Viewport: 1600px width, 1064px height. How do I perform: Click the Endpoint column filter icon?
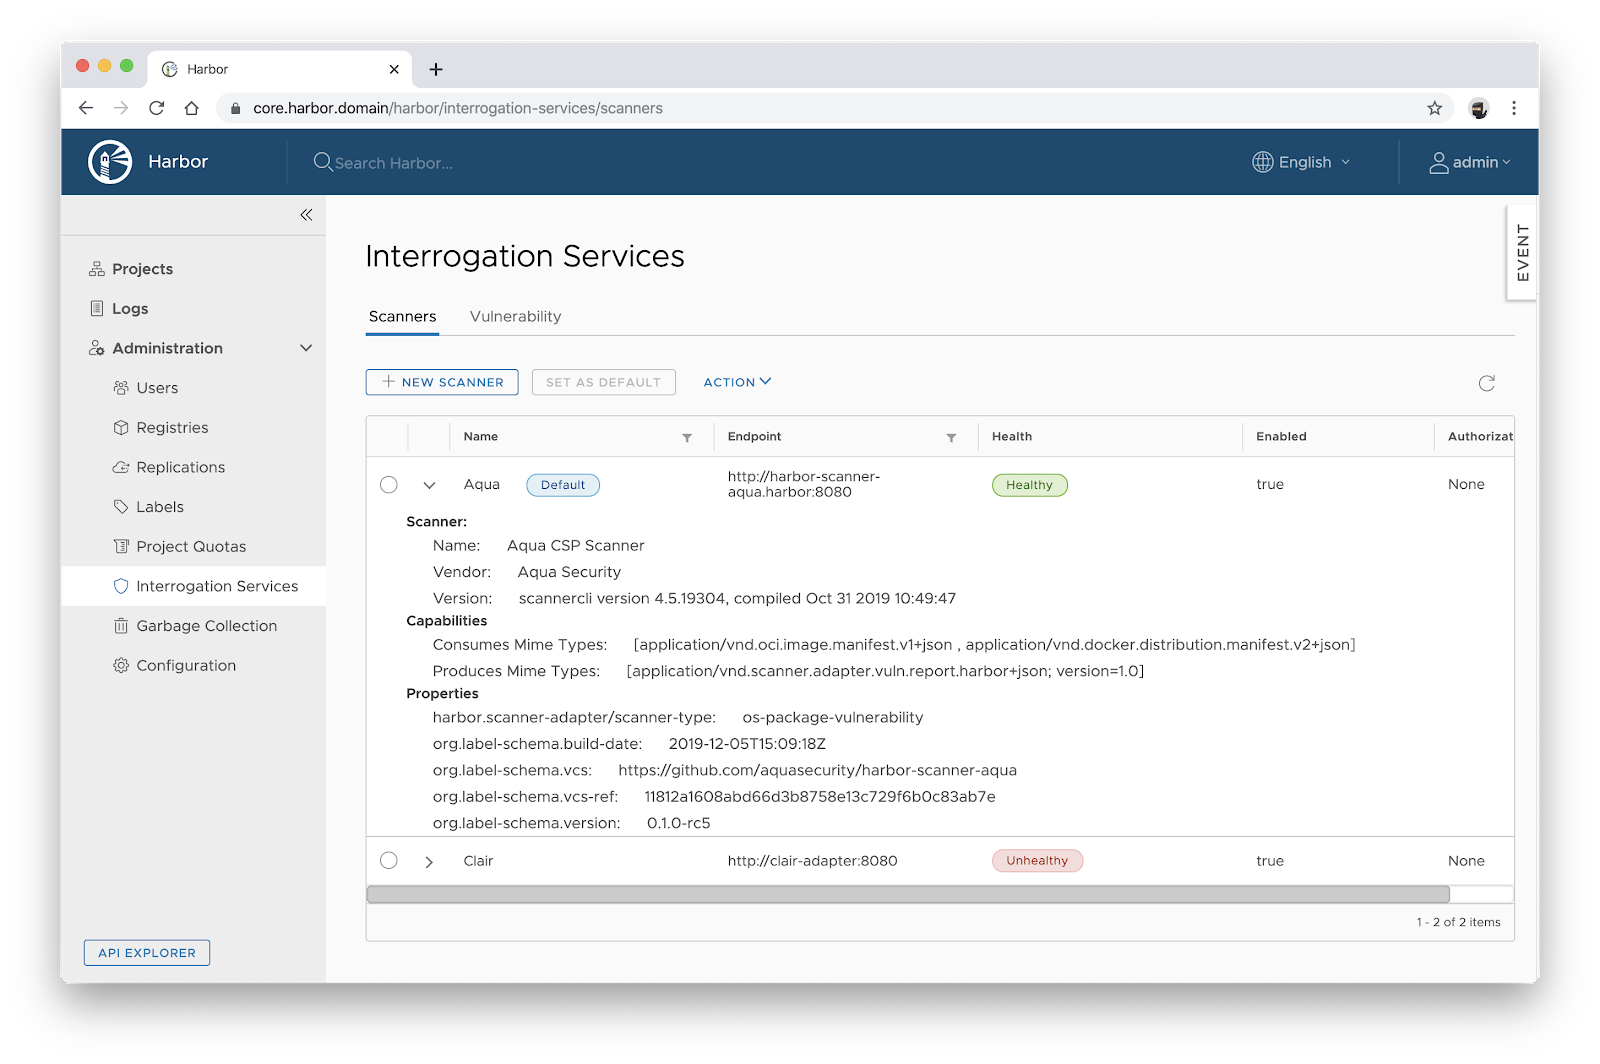tap(951, 438)
